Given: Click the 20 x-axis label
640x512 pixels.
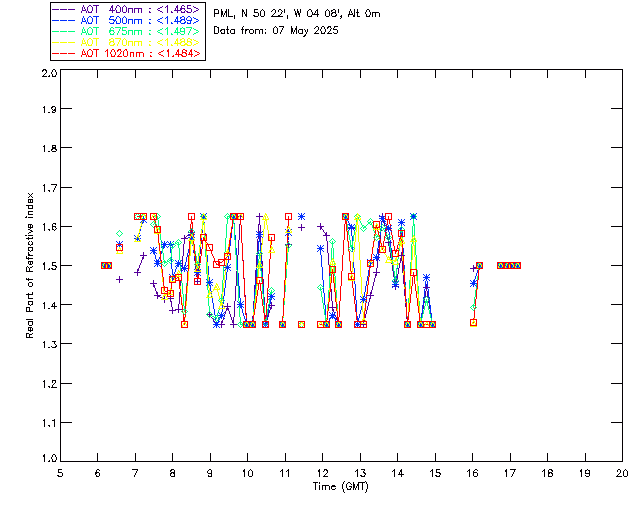Looking at the screenshot, I should 622,473.
